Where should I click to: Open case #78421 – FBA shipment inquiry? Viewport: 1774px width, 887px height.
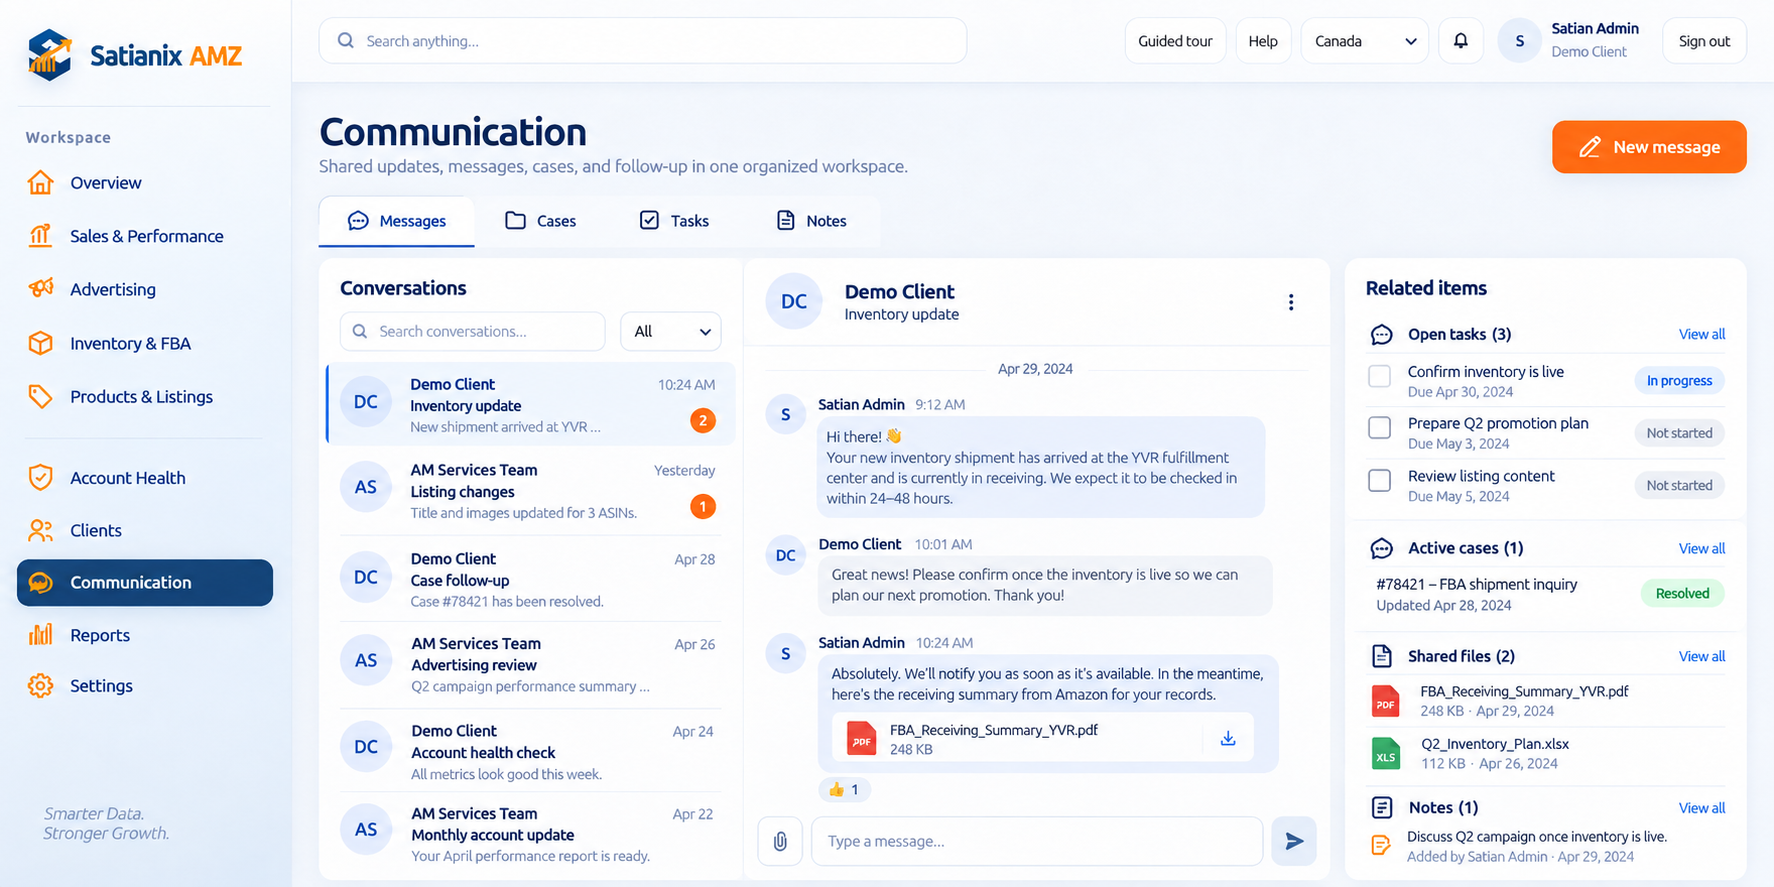(x=1546, y=594)
